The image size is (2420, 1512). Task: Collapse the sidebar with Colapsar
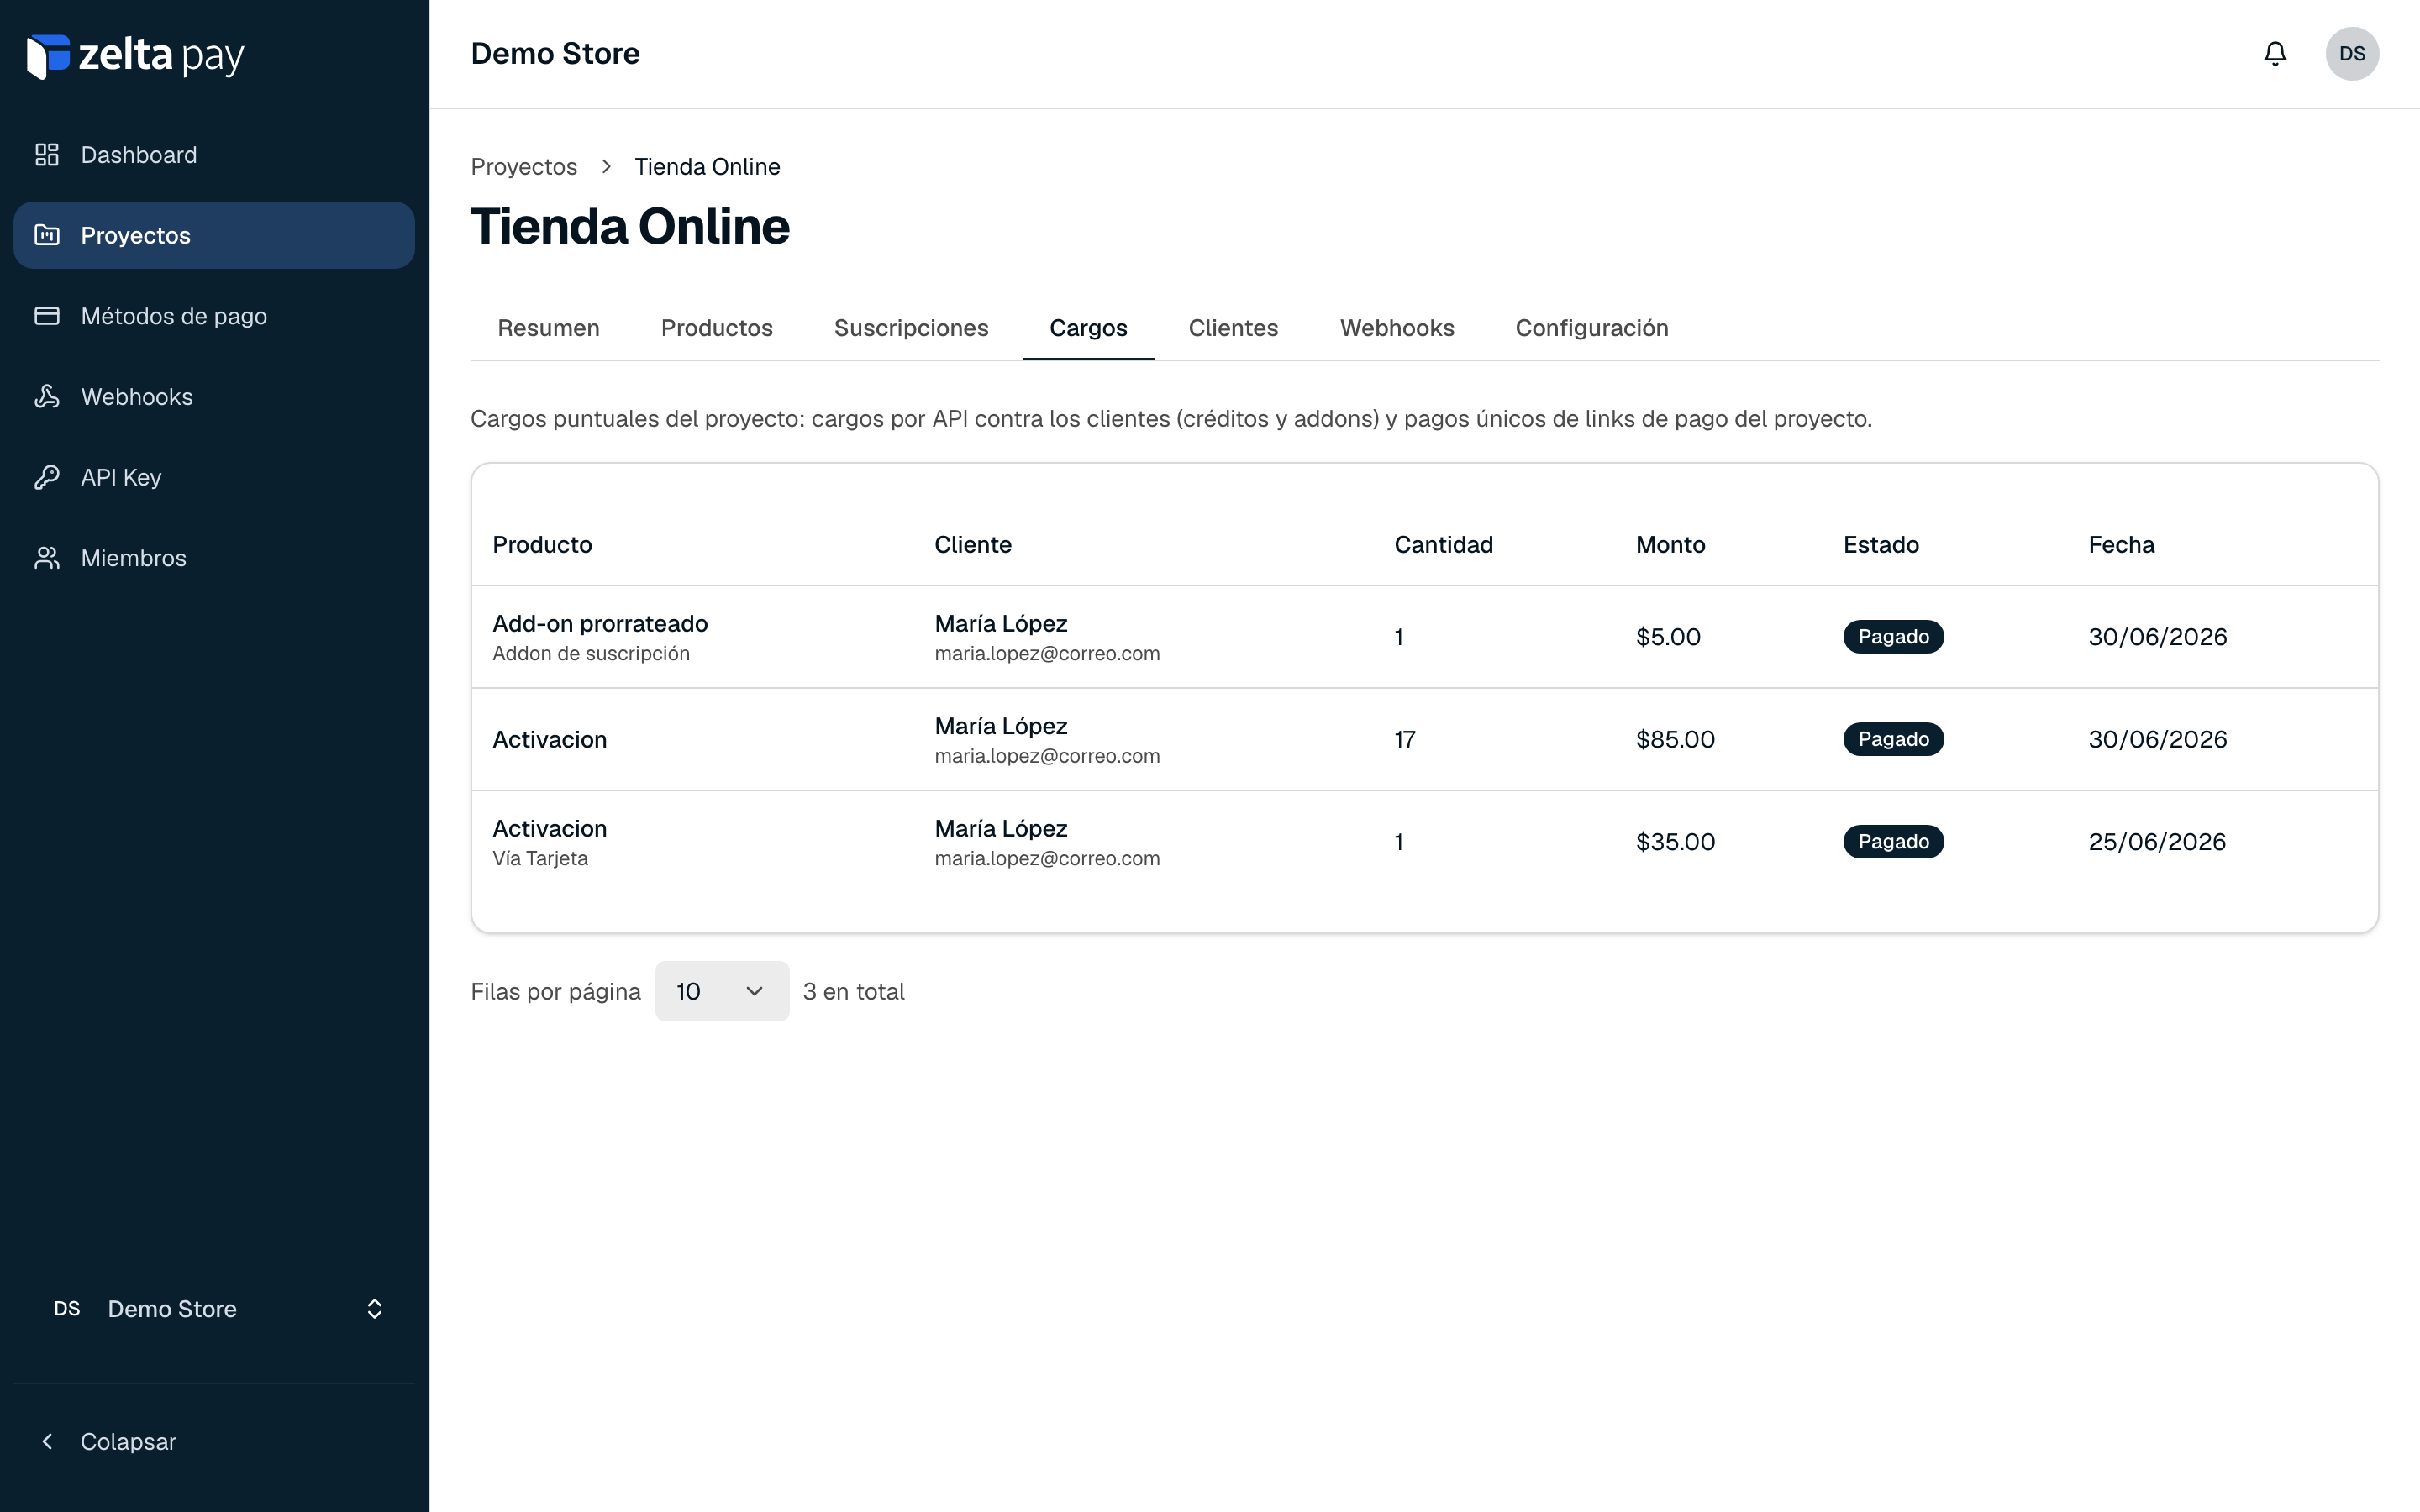point(214,1441)
